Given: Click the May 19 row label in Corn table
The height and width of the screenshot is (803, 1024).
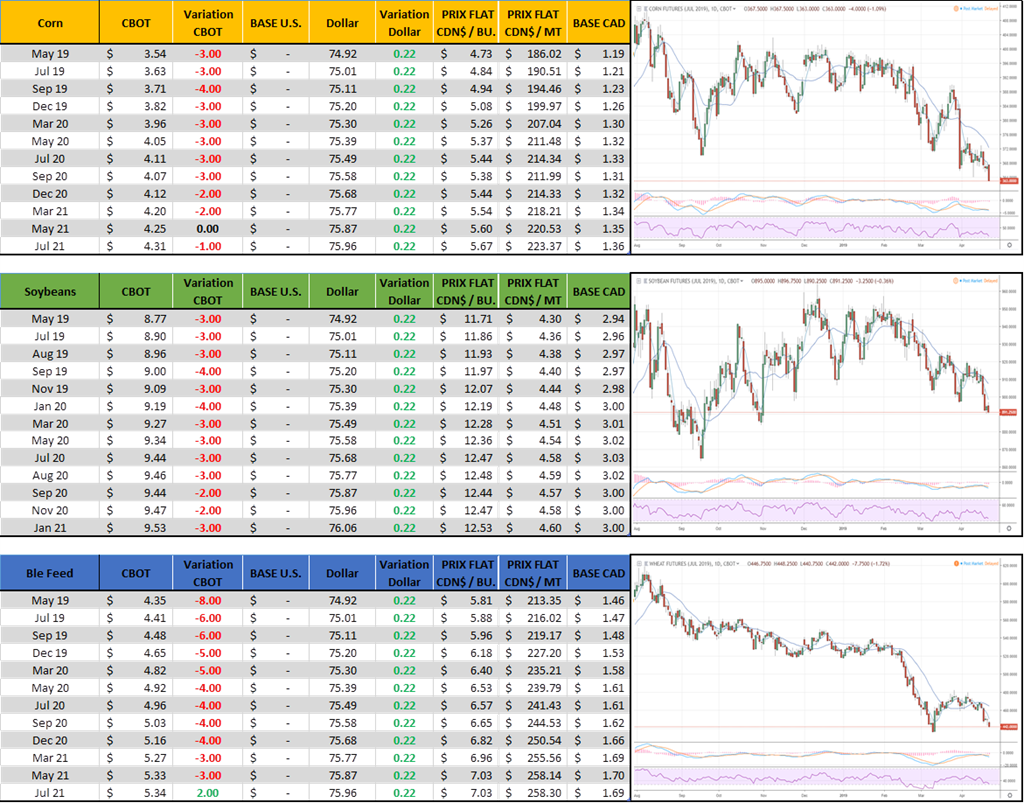Looking at the screenshot, I should [50, 54].
